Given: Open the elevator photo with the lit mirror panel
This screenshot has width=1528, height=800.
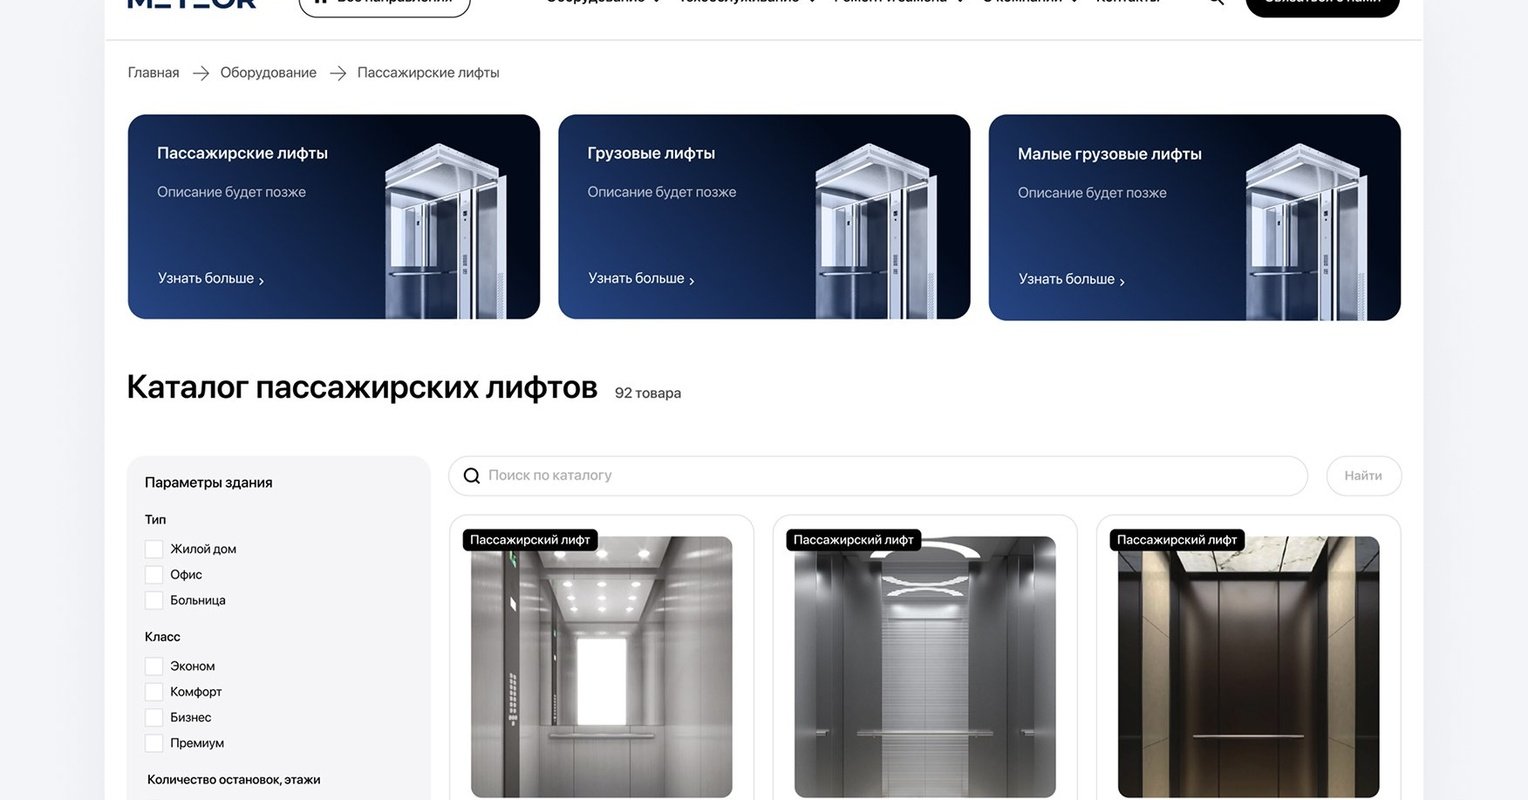Looking at the screenshot, I should [602, 667].
